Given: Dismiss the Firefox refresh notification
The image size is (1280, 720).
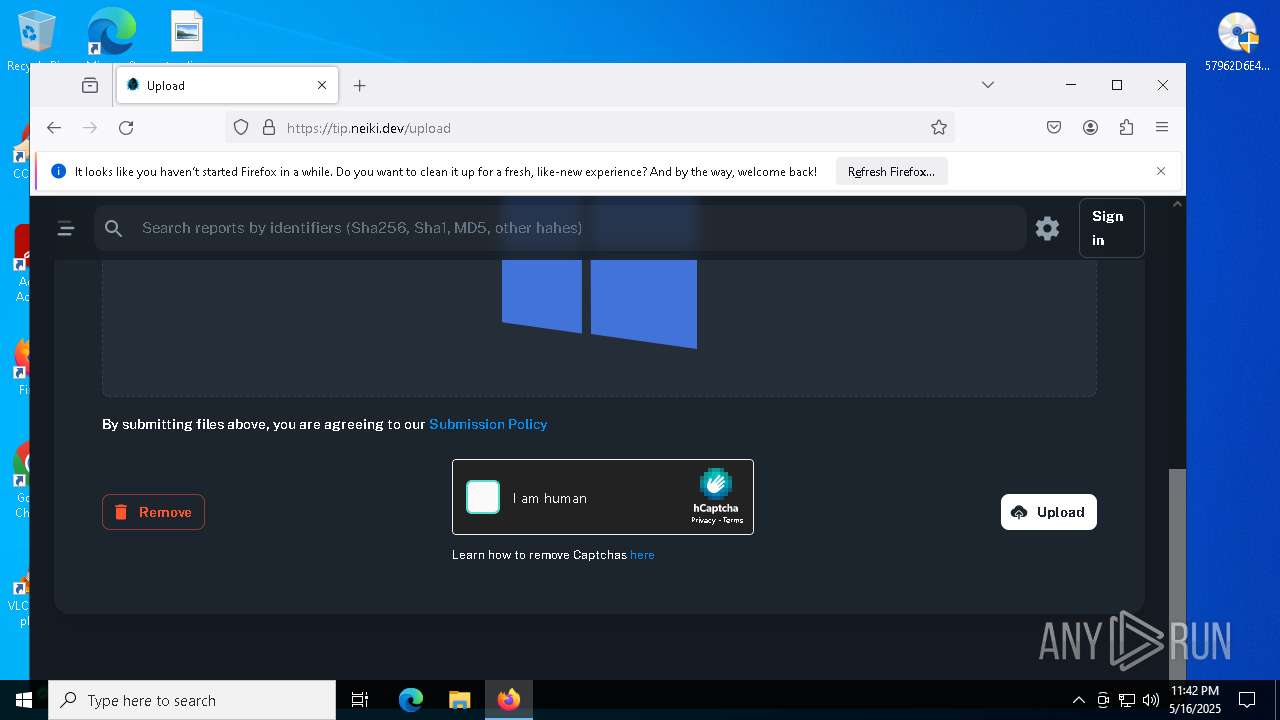Looking at the screenshot, I should coord(1161,171).
